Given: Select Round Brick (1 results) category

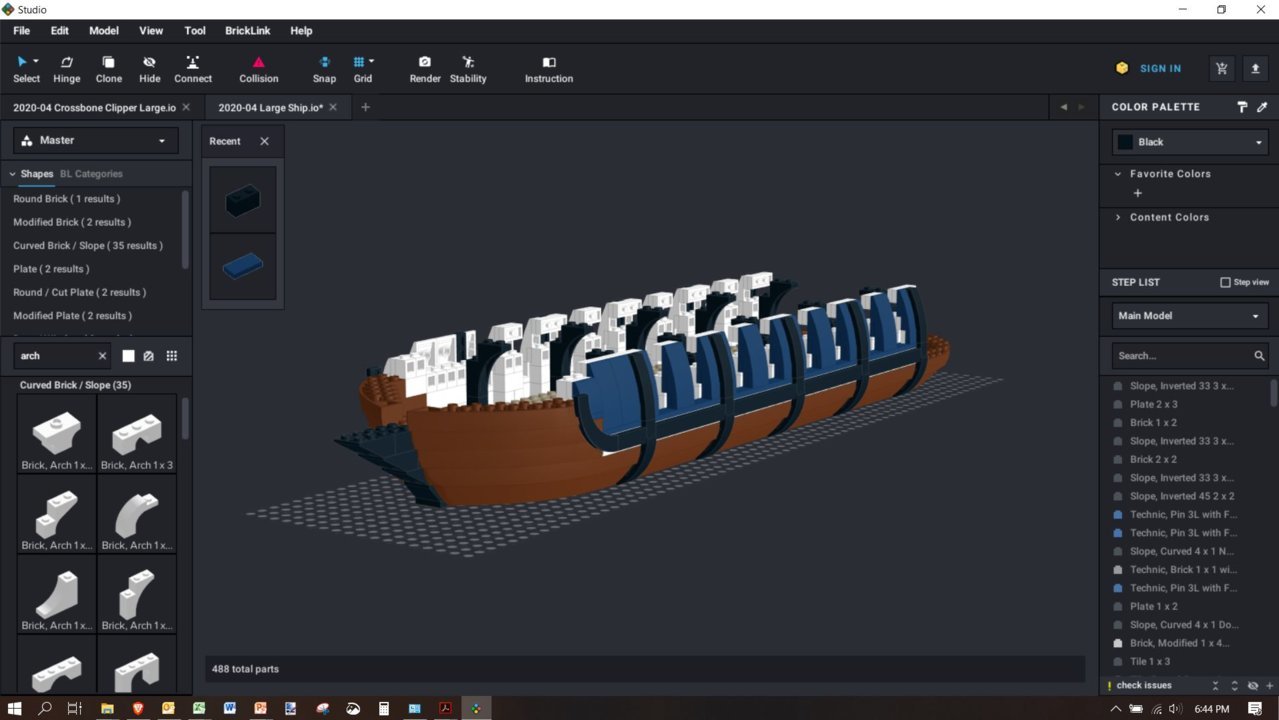Looking at the screenshot, I should click(66, 199).
